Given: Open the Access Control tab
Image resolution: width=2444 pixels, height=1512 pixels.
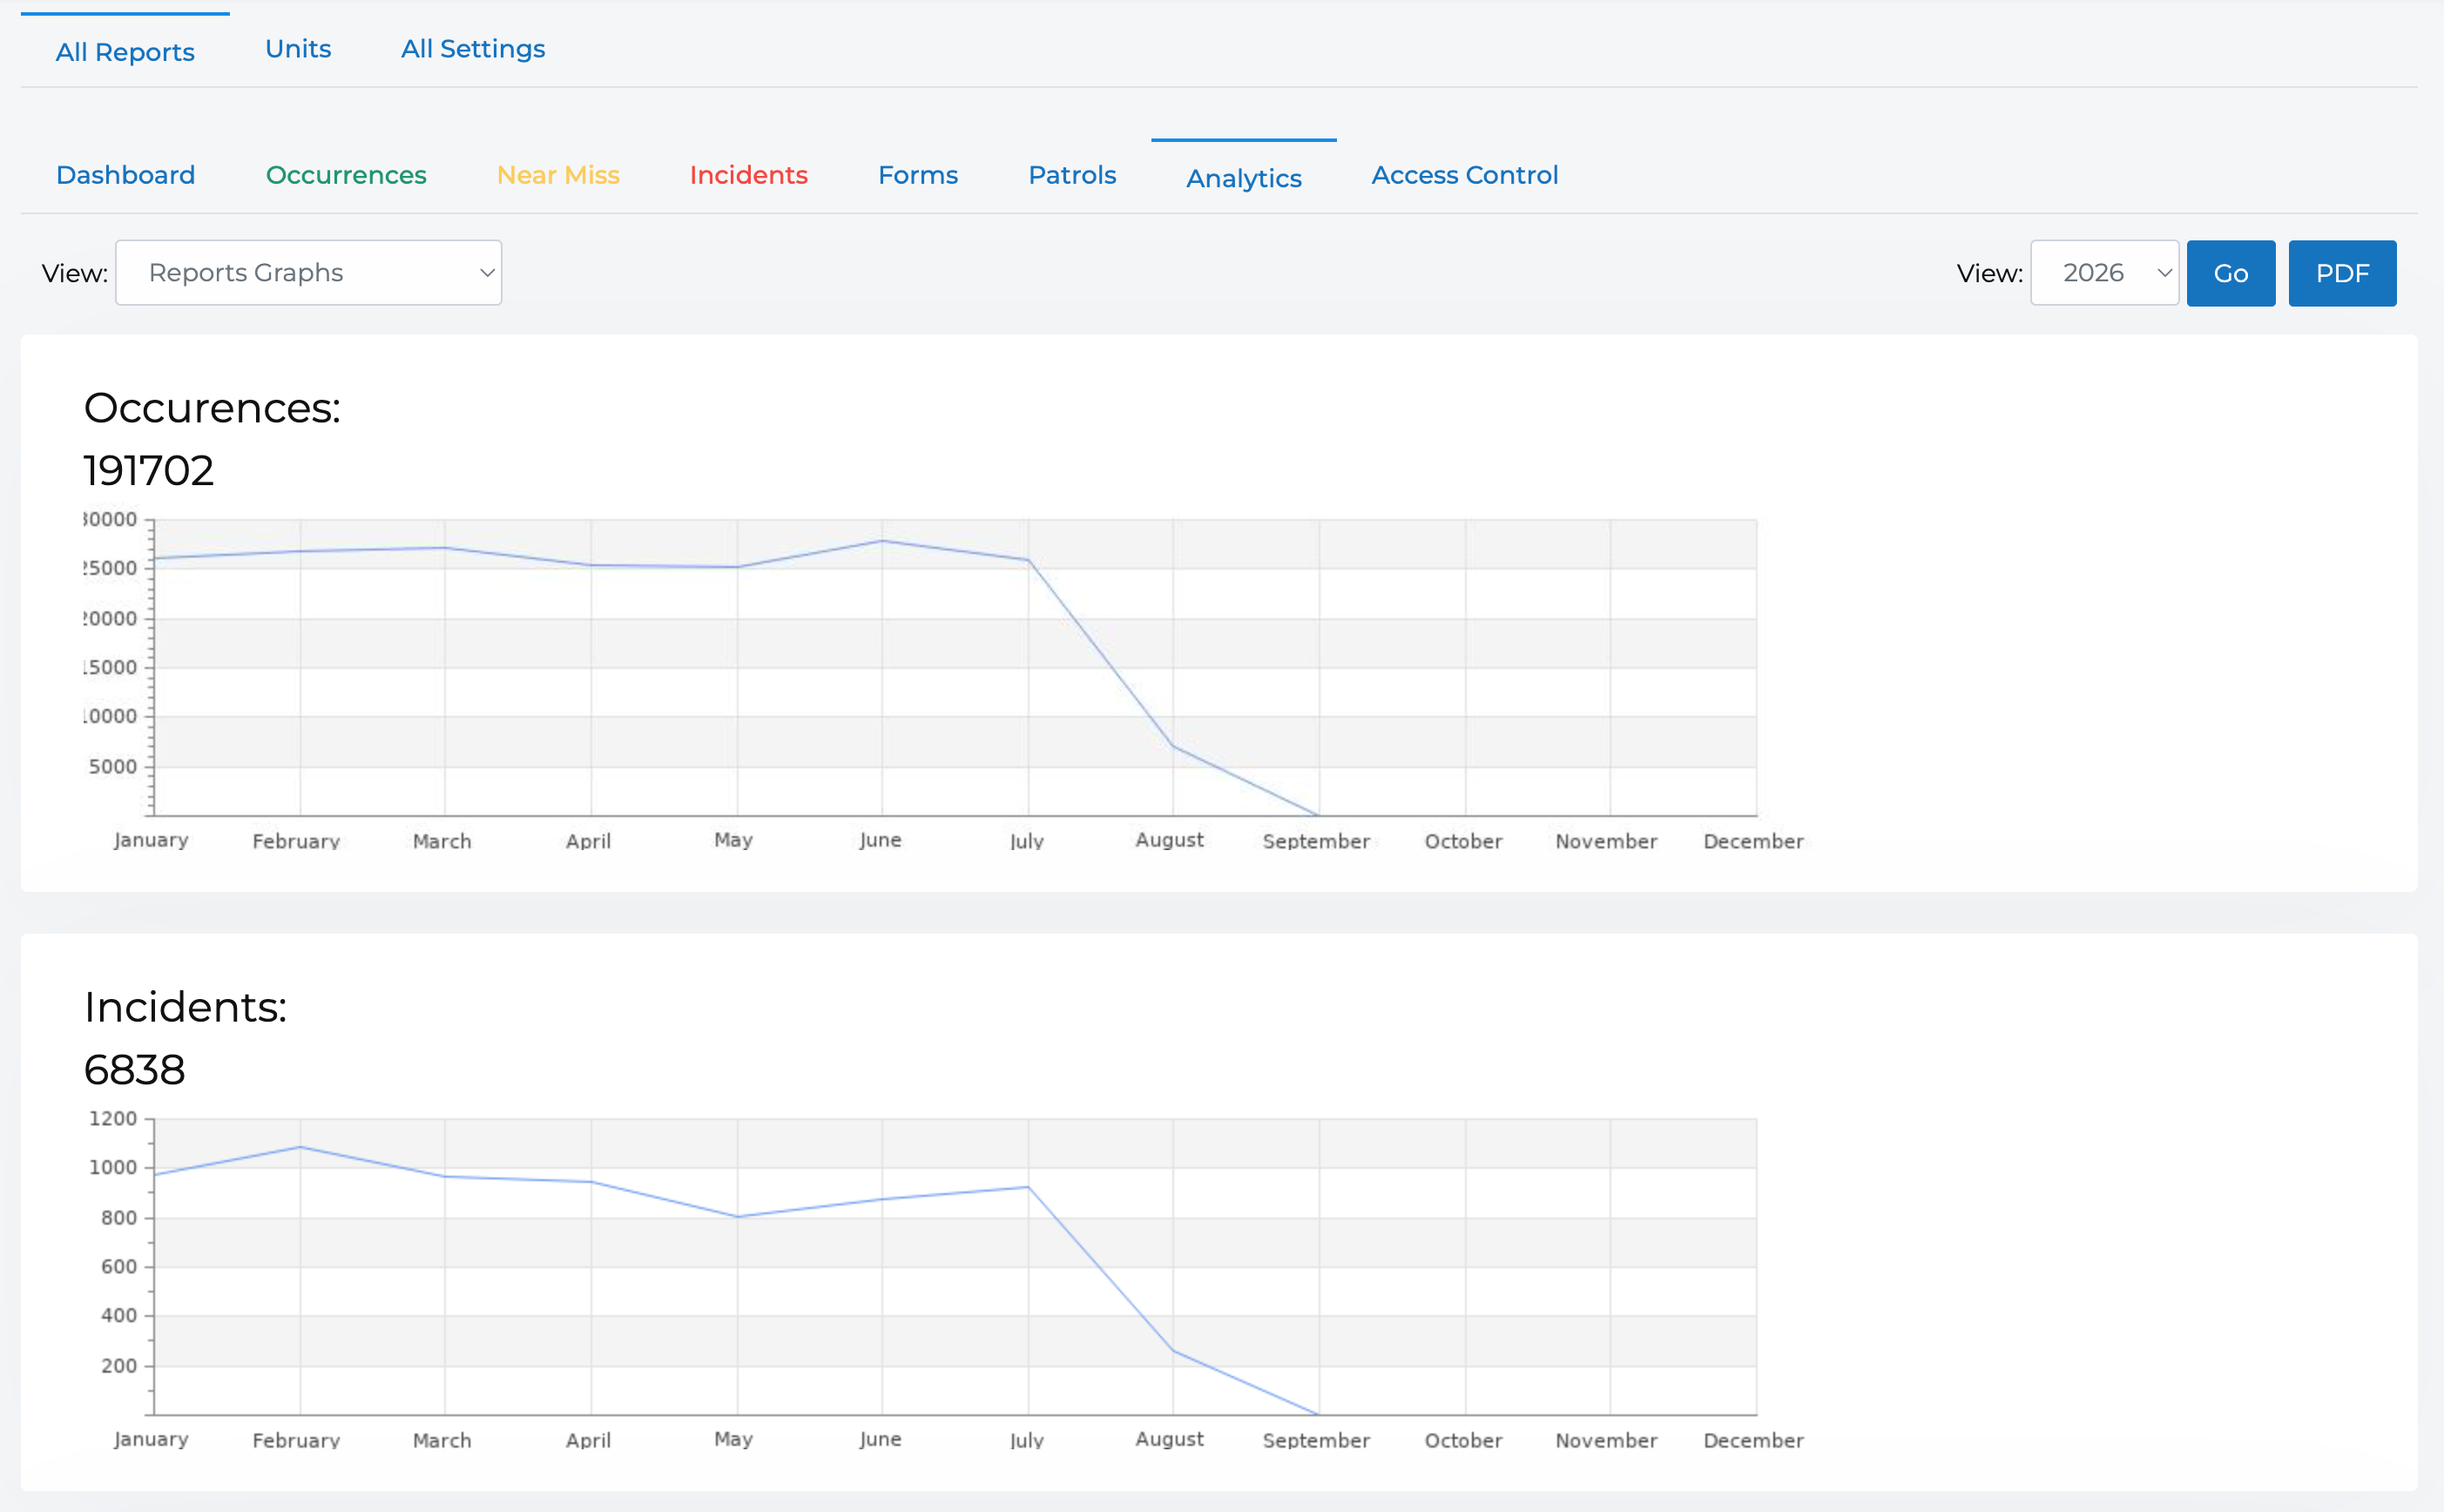Looking at the screenshot, I should 1465,175.
